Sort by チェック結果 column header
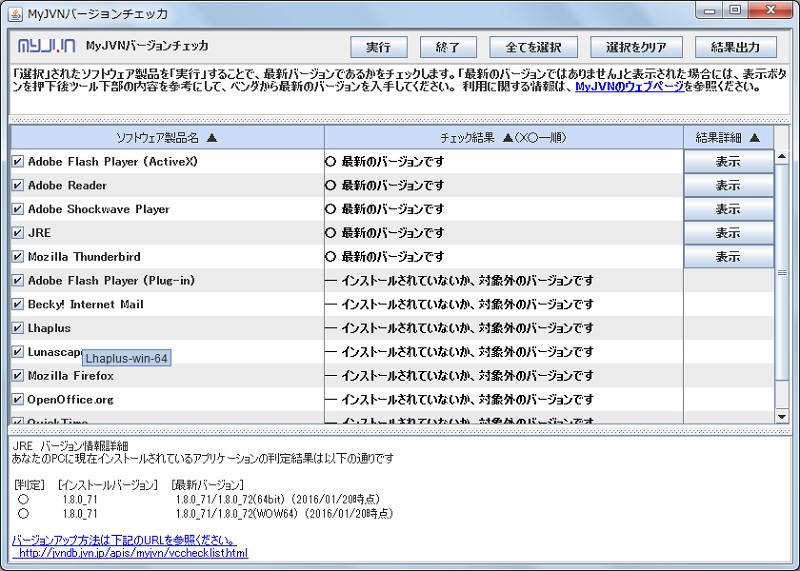The height and width of the screenshot is (571, 800). click(504, 138)
